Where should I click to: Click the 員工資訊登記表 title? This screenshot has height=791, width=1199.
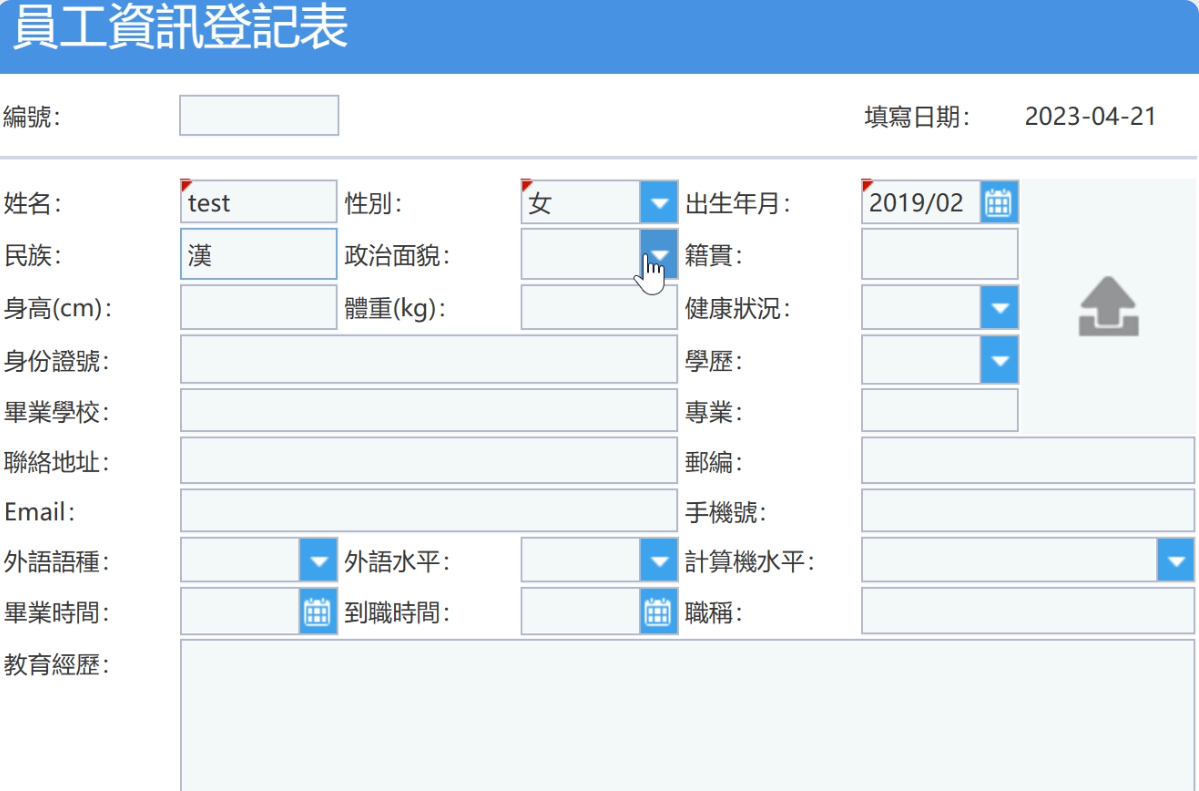click(x=180, y=28)
